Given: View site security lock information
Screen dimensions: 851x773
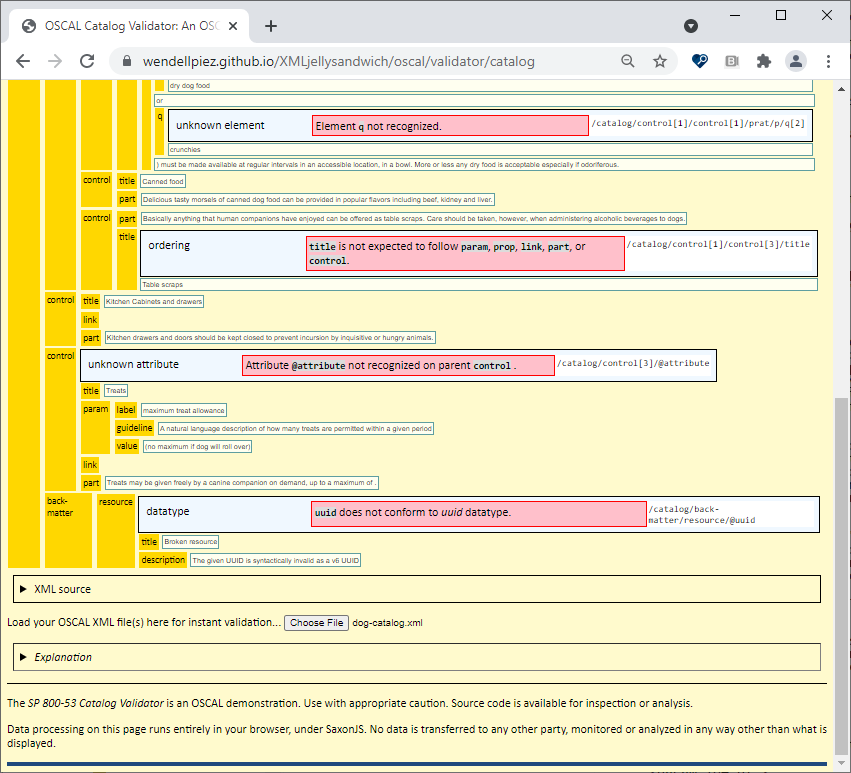Looking at the screenshot, I should point(126,61).
